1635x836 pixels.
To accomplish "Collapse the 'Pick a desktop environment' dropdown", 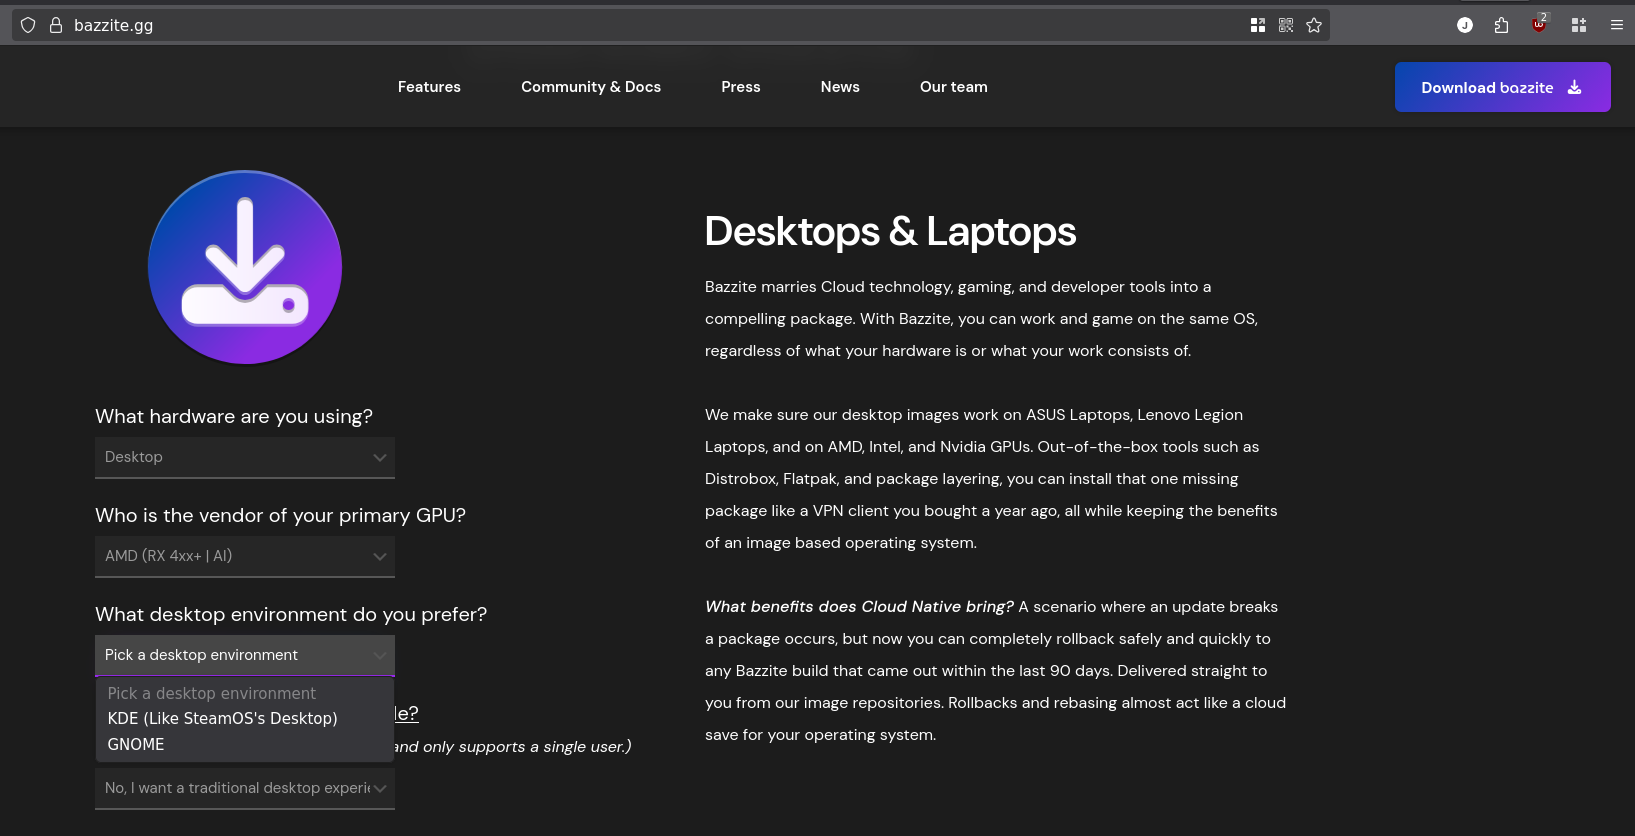I will [x=245, y=655].
